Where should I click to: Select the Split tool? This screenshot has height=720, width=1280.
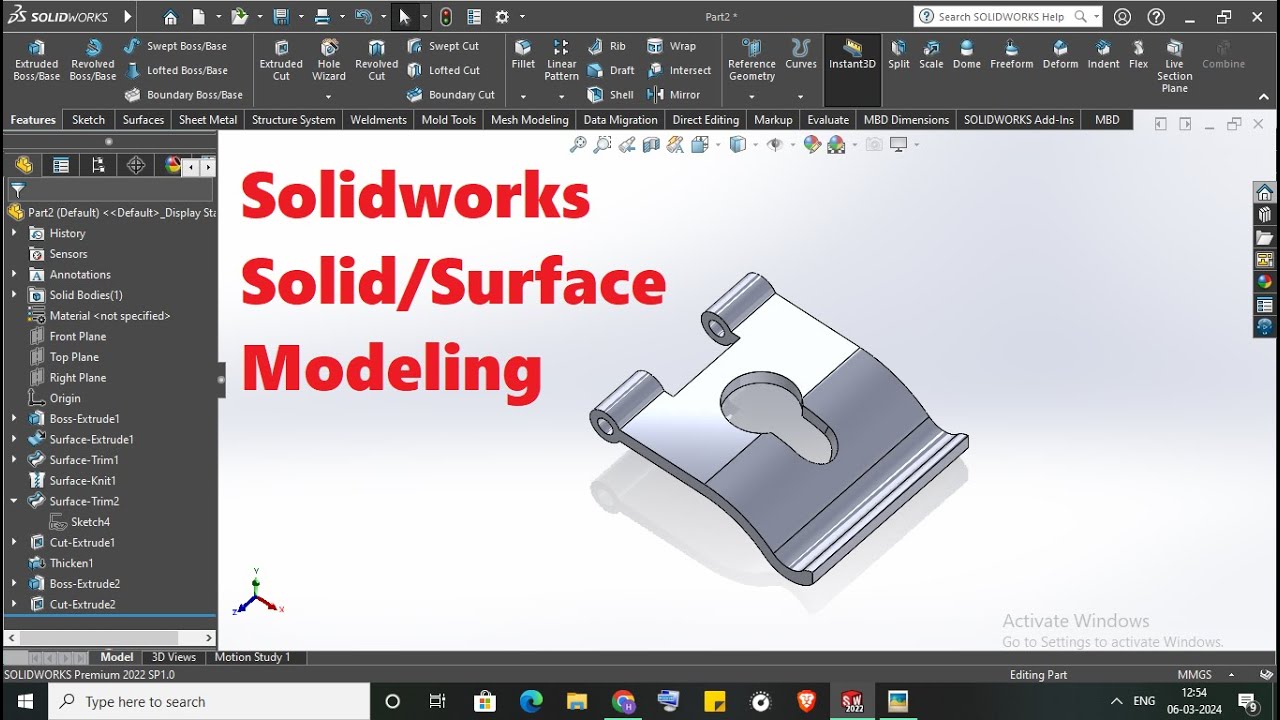pyautogui.click(x=899, y=55)
